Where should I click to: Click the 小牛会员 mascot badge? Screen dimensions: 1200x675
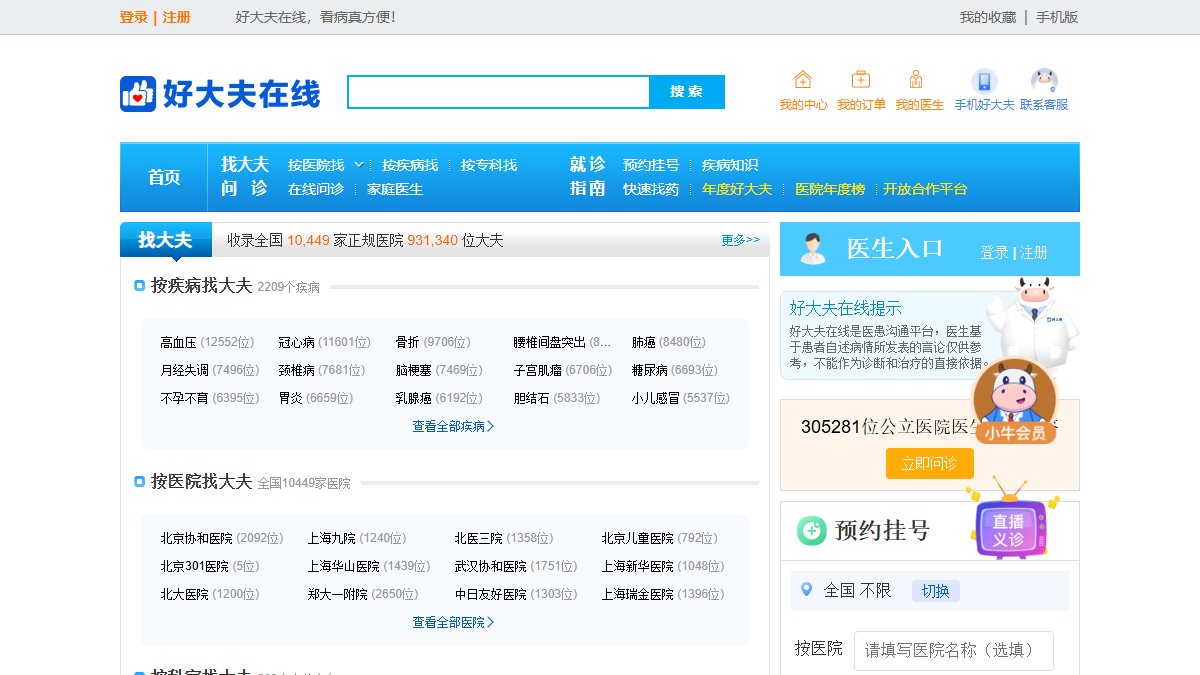1015,402
